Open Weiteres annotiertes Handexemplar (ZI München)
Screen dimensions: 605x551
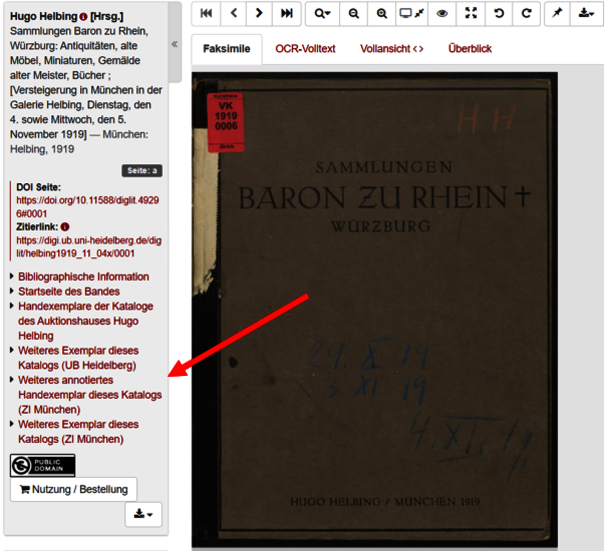pyautogui.click(x=90, y=395)
